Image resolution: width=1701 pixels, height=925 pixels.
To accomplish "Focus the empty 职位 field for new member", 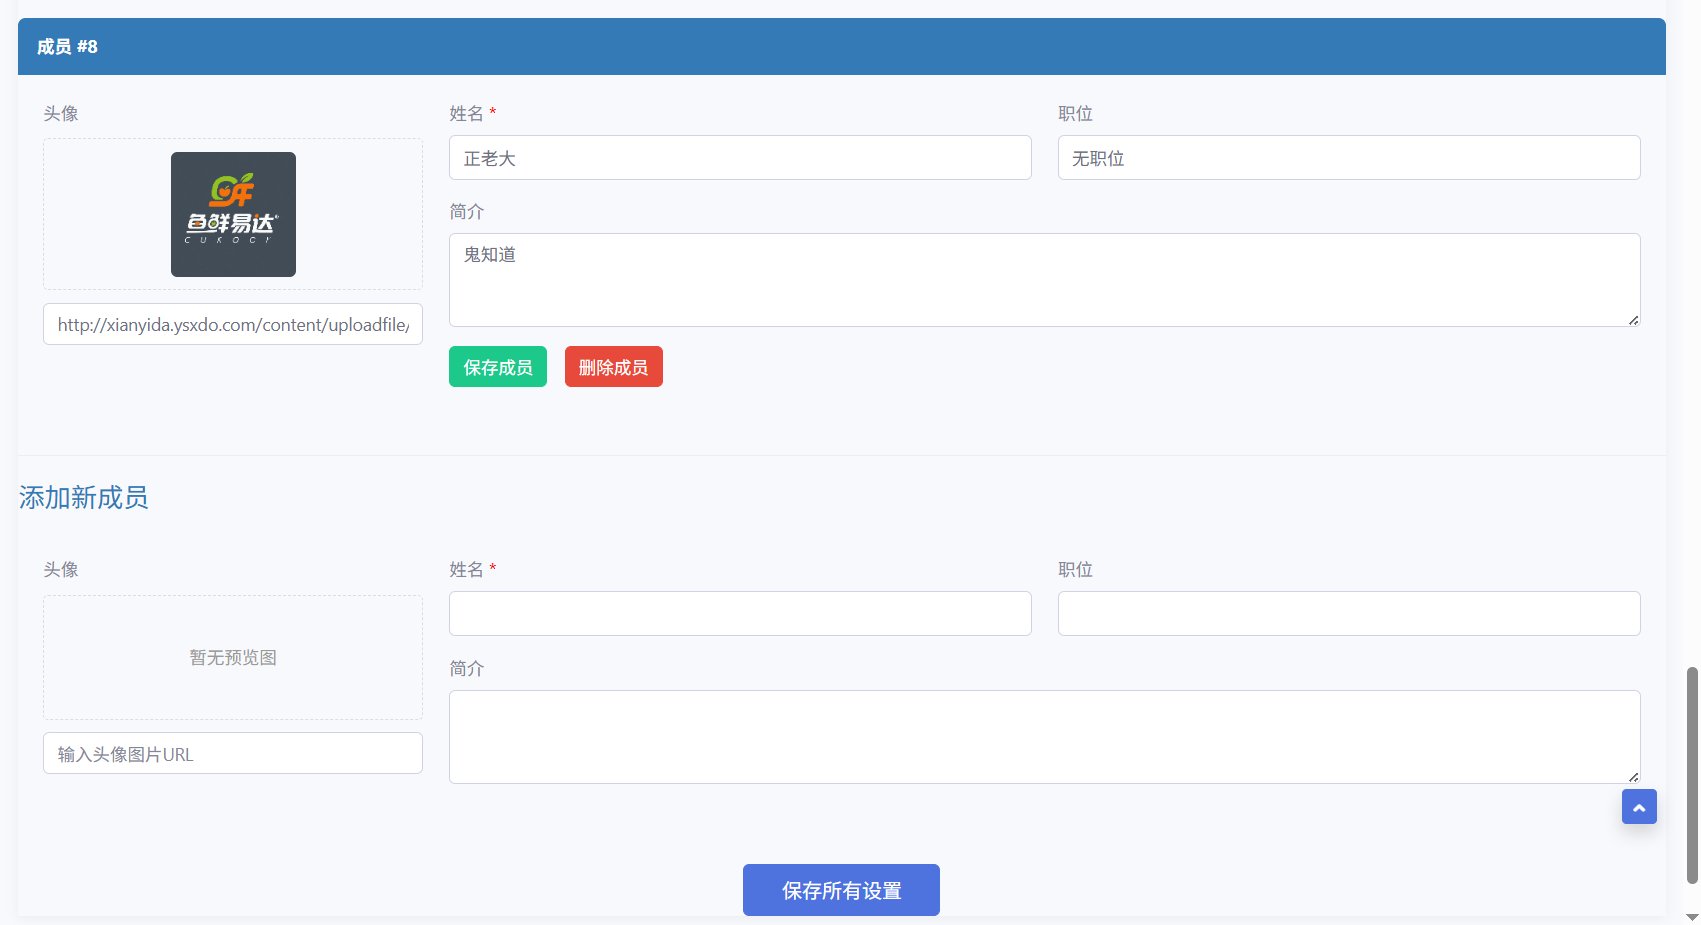I will coord(1348,614).
